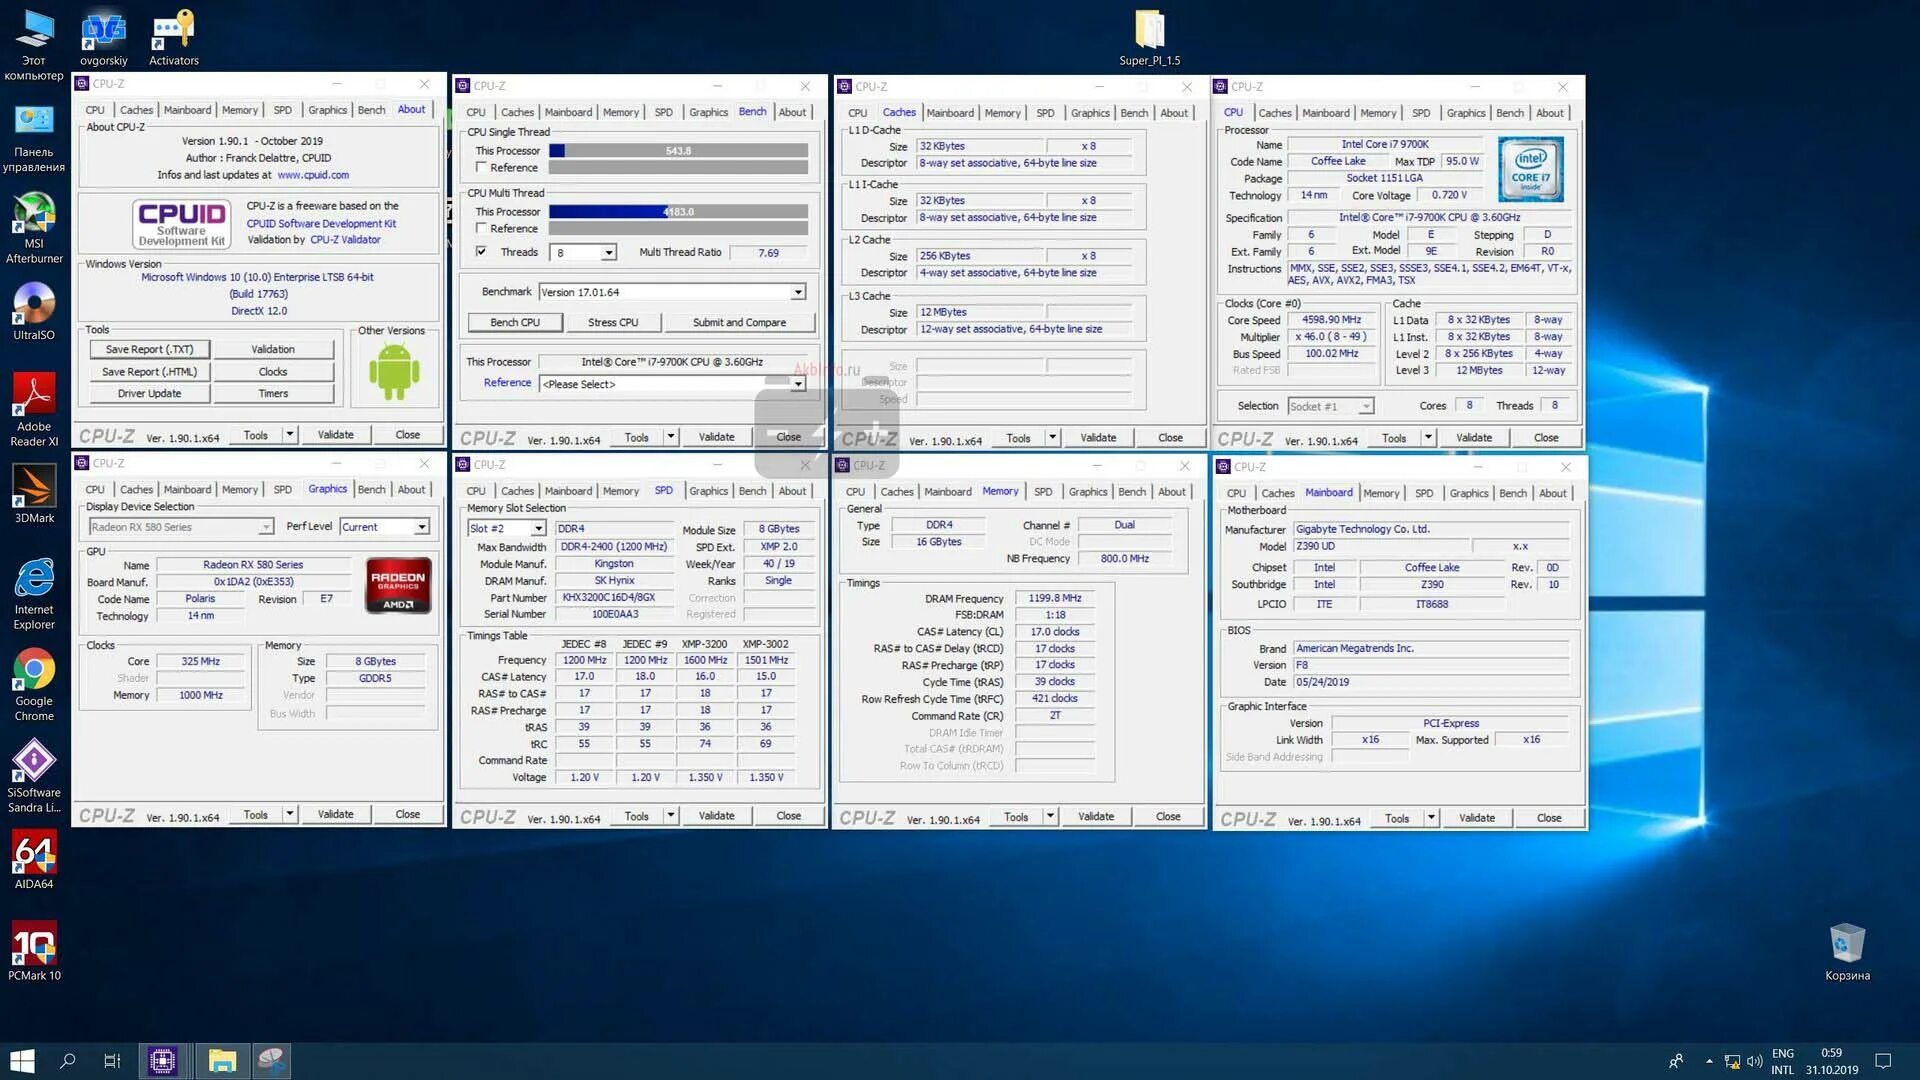This screenshot has width=1920, height=1080.
Task: Open the CPU-Z Validator link
Action: pos(345,240)
